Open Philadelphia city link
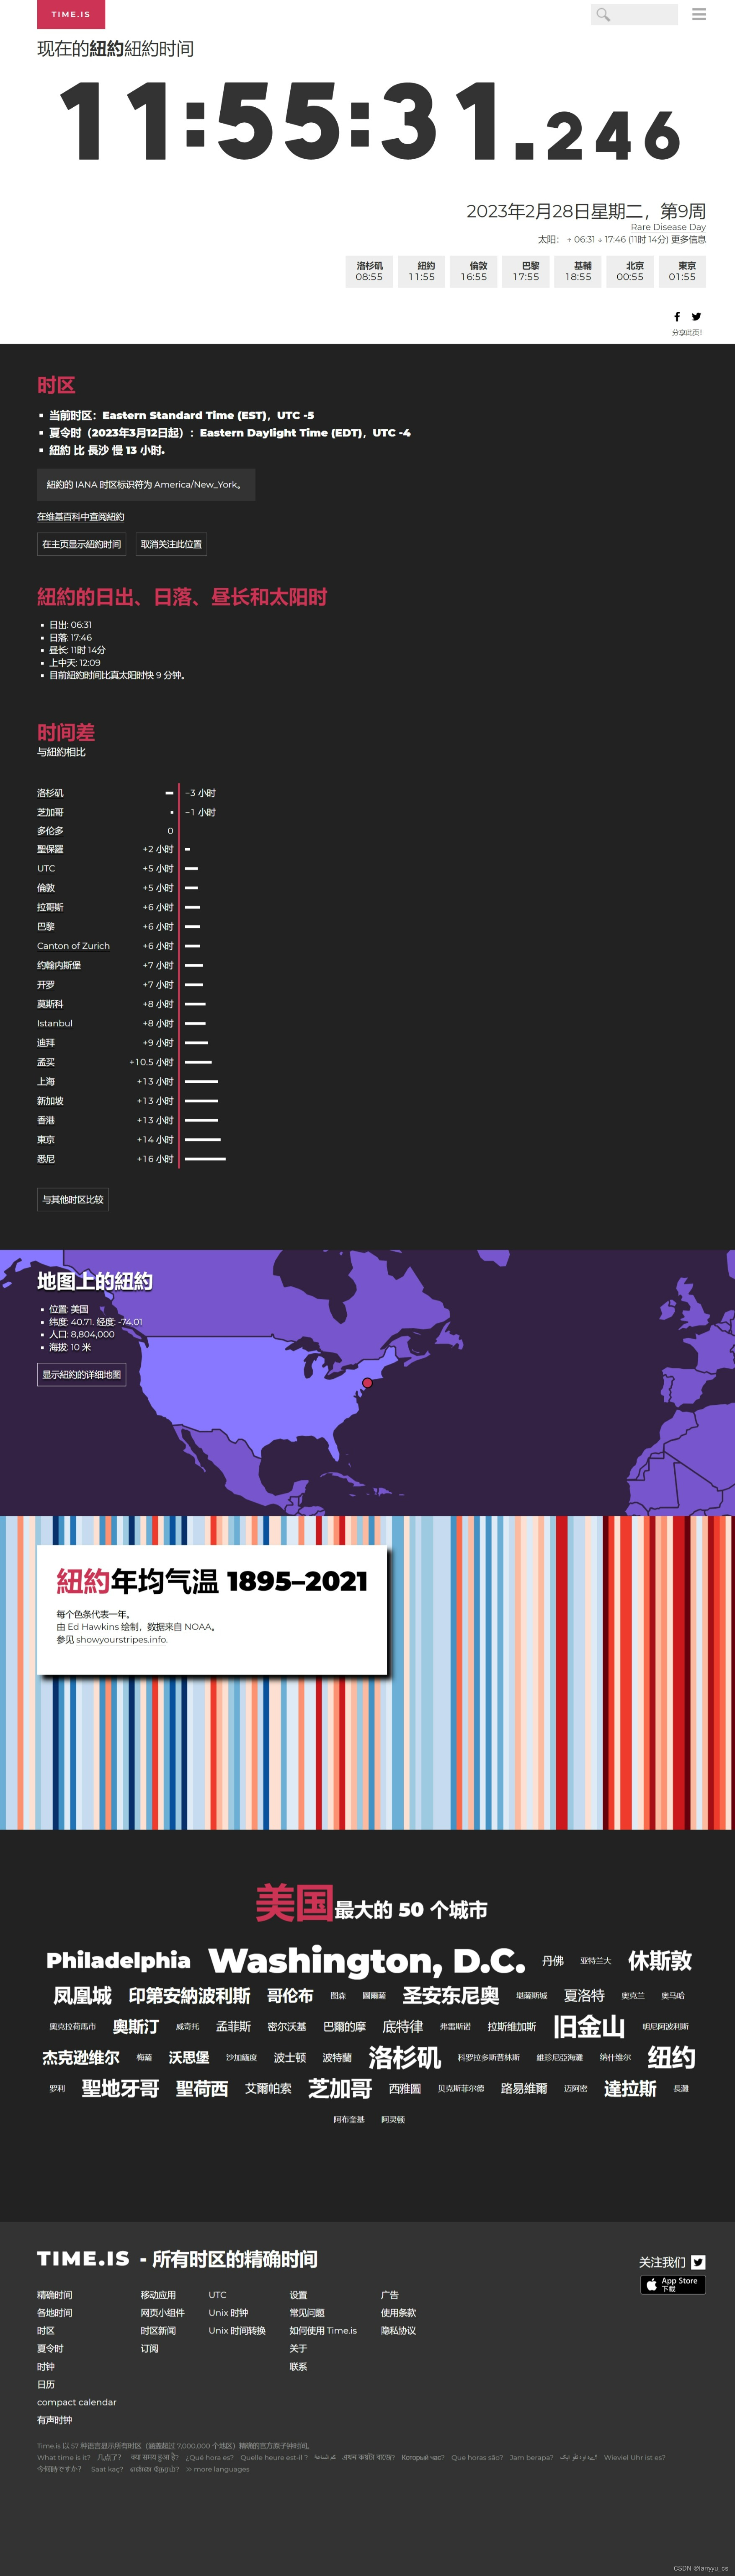735x2576 pixels. point(118,1961)
